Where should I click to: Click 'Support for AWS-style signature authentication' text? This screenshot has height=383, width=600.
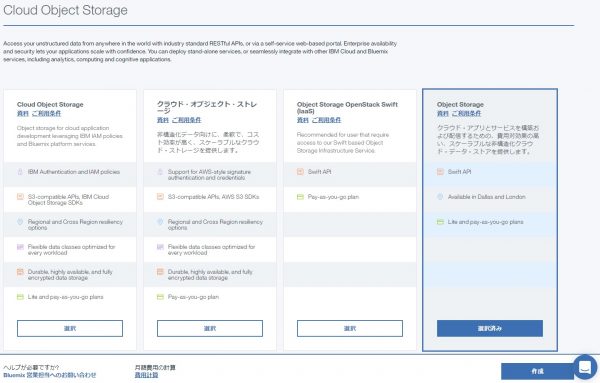(x=209, y=175)
